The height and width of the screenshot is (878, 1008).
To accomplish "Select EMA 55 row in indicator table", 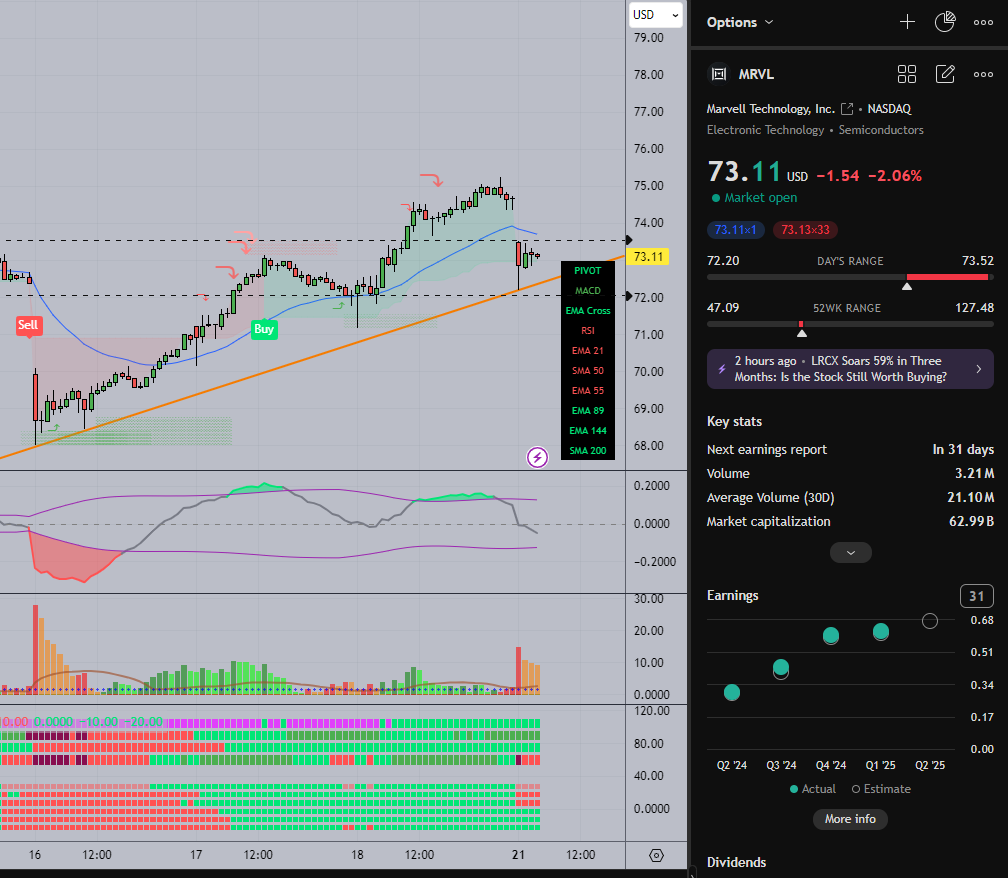I will pos(588,390).
